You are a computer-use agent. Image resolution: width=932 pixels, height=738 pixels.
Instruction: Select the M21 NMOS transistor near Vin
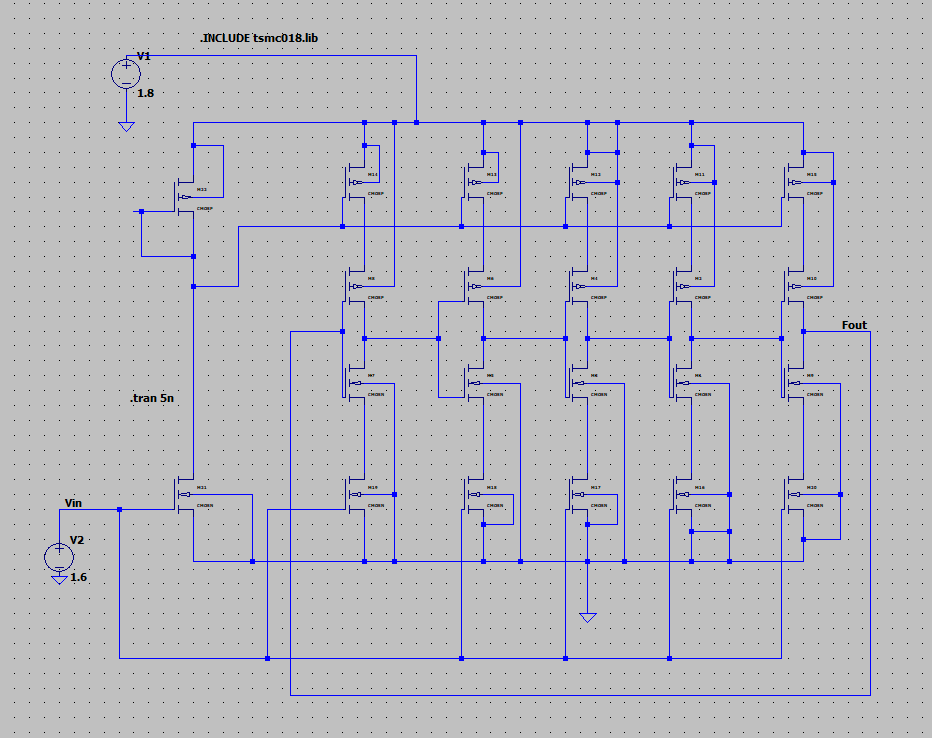point(186,494)
